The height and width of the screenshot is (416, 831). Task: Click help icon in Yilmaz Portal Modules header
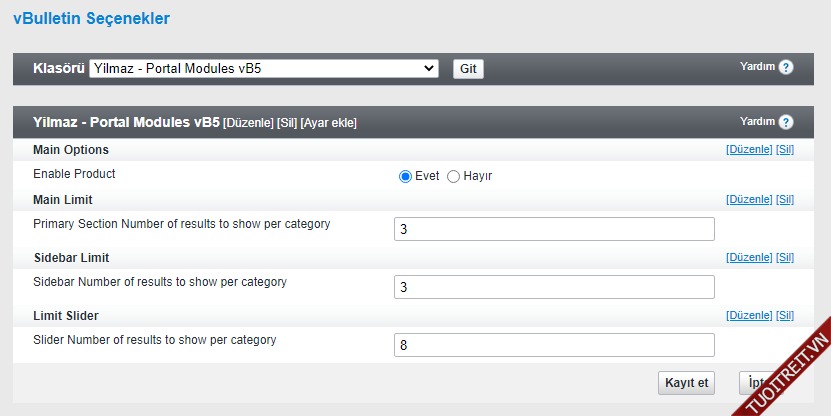(x=786, y=122)
